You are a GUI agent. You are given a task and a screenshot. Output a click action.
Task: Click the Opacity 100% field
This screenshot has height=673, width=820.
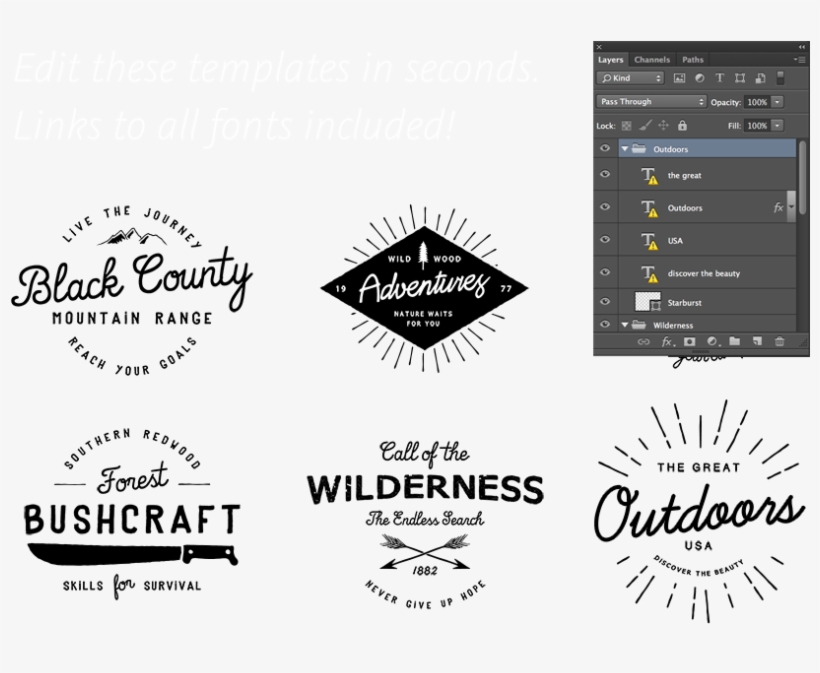click(x=757, y=102)
